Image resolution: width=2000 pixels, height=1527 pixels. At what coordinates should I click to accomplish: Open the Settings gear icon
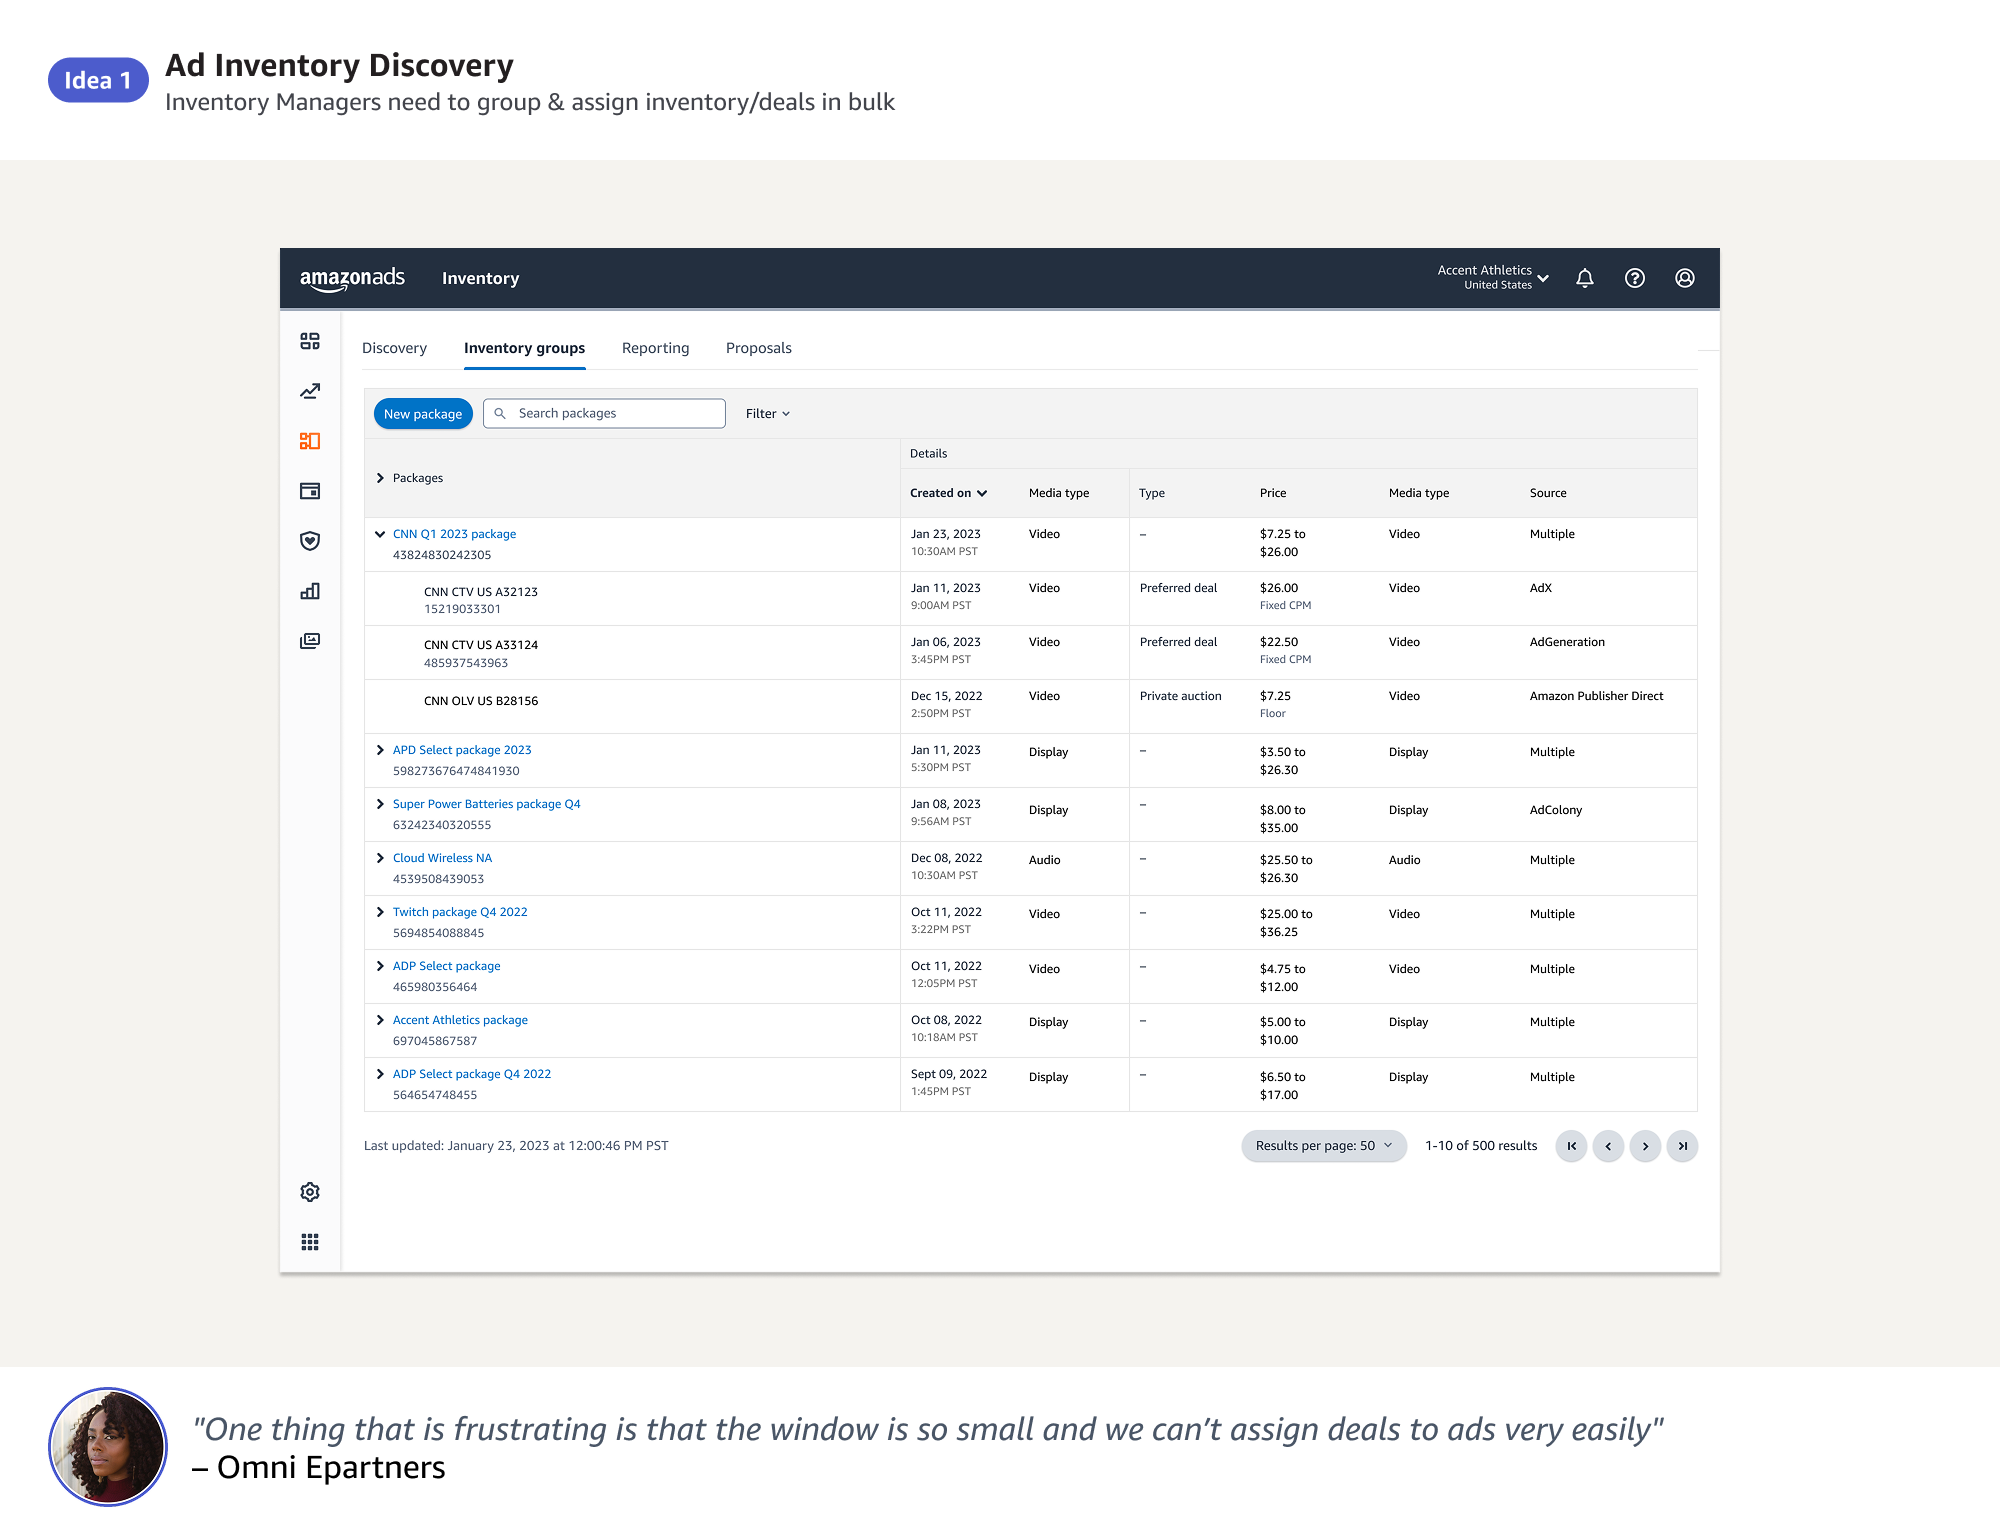310,1191
